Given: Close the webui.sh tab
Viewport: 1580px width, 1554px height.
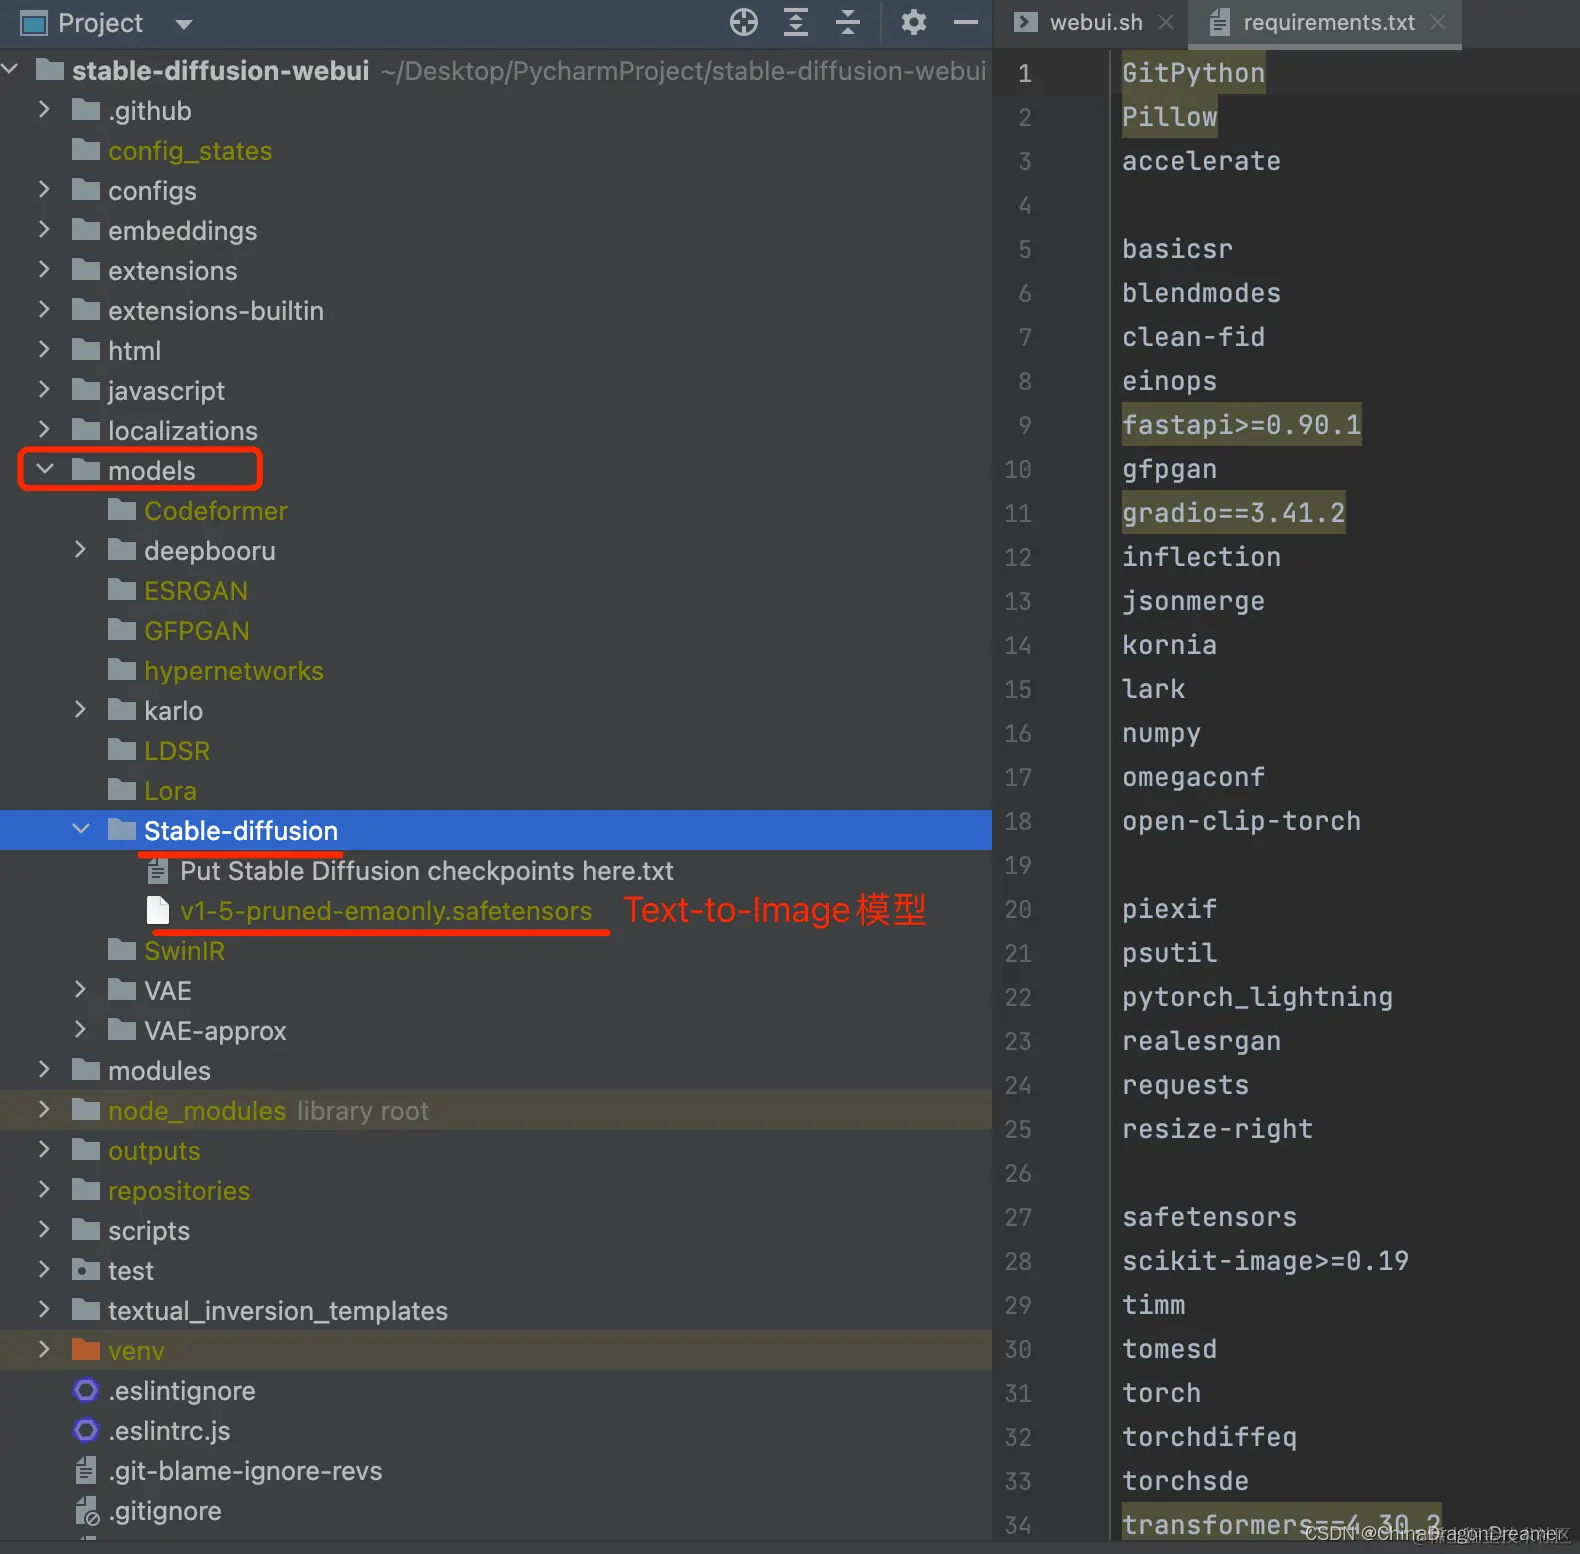Looking at the screenshot, I should (1166, 22).
